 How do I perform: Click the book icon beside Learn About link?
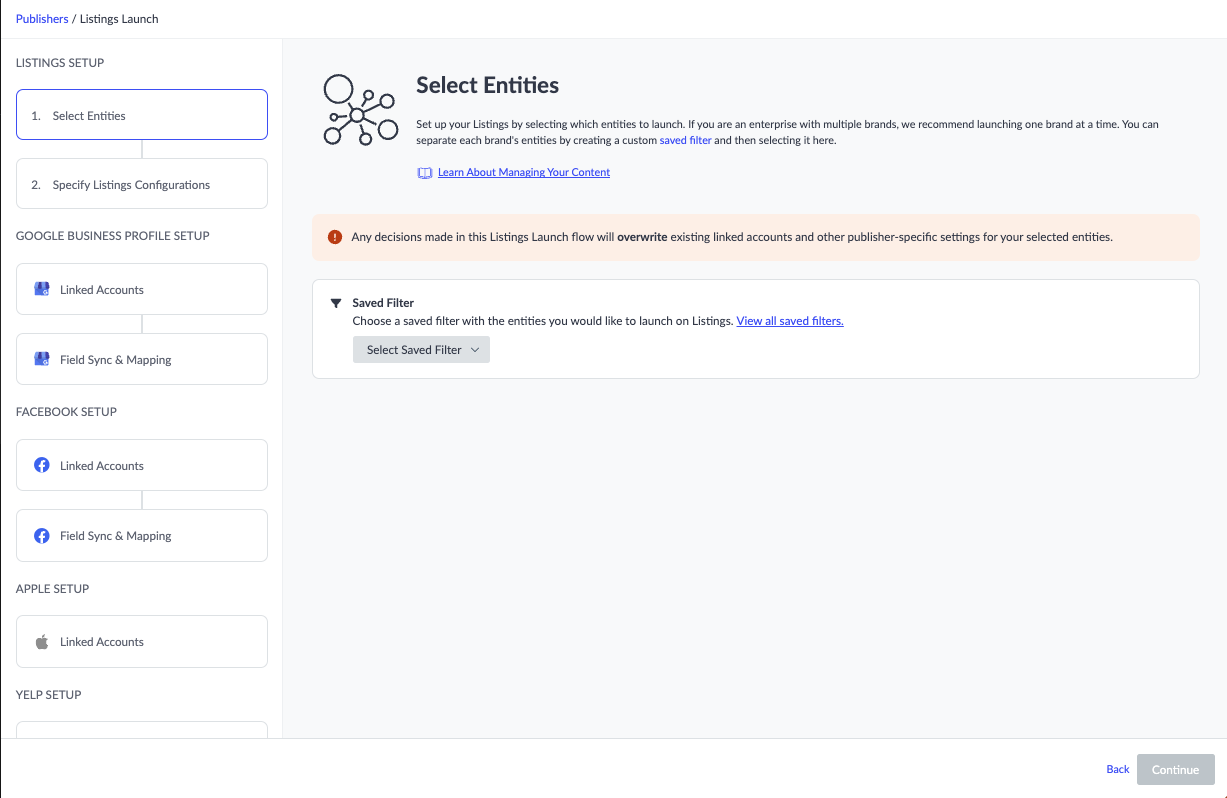tap(424, 172)
